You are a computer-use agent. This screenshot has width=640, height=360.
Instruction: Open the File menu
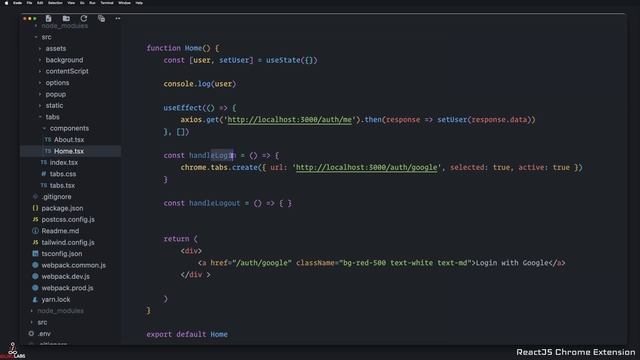pyautogui.click(x=29, y=3)
